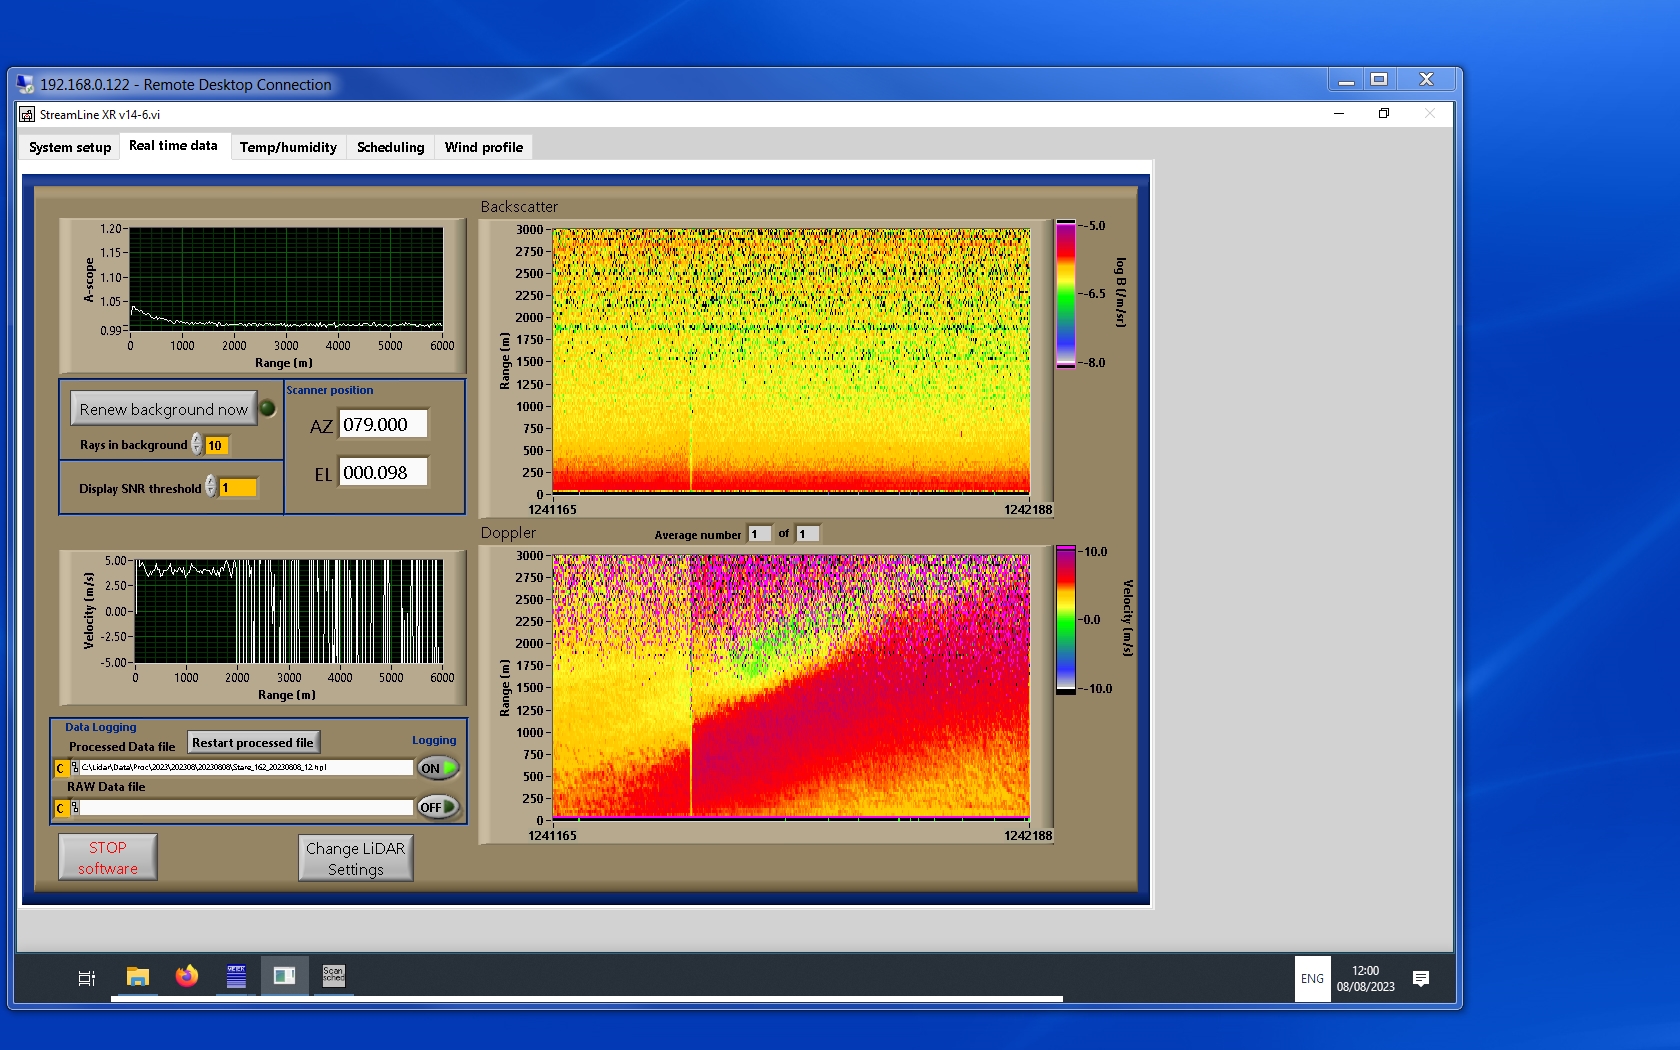
Task: Click the green LED next to Renew background
Action: click(x=268, y=408)
